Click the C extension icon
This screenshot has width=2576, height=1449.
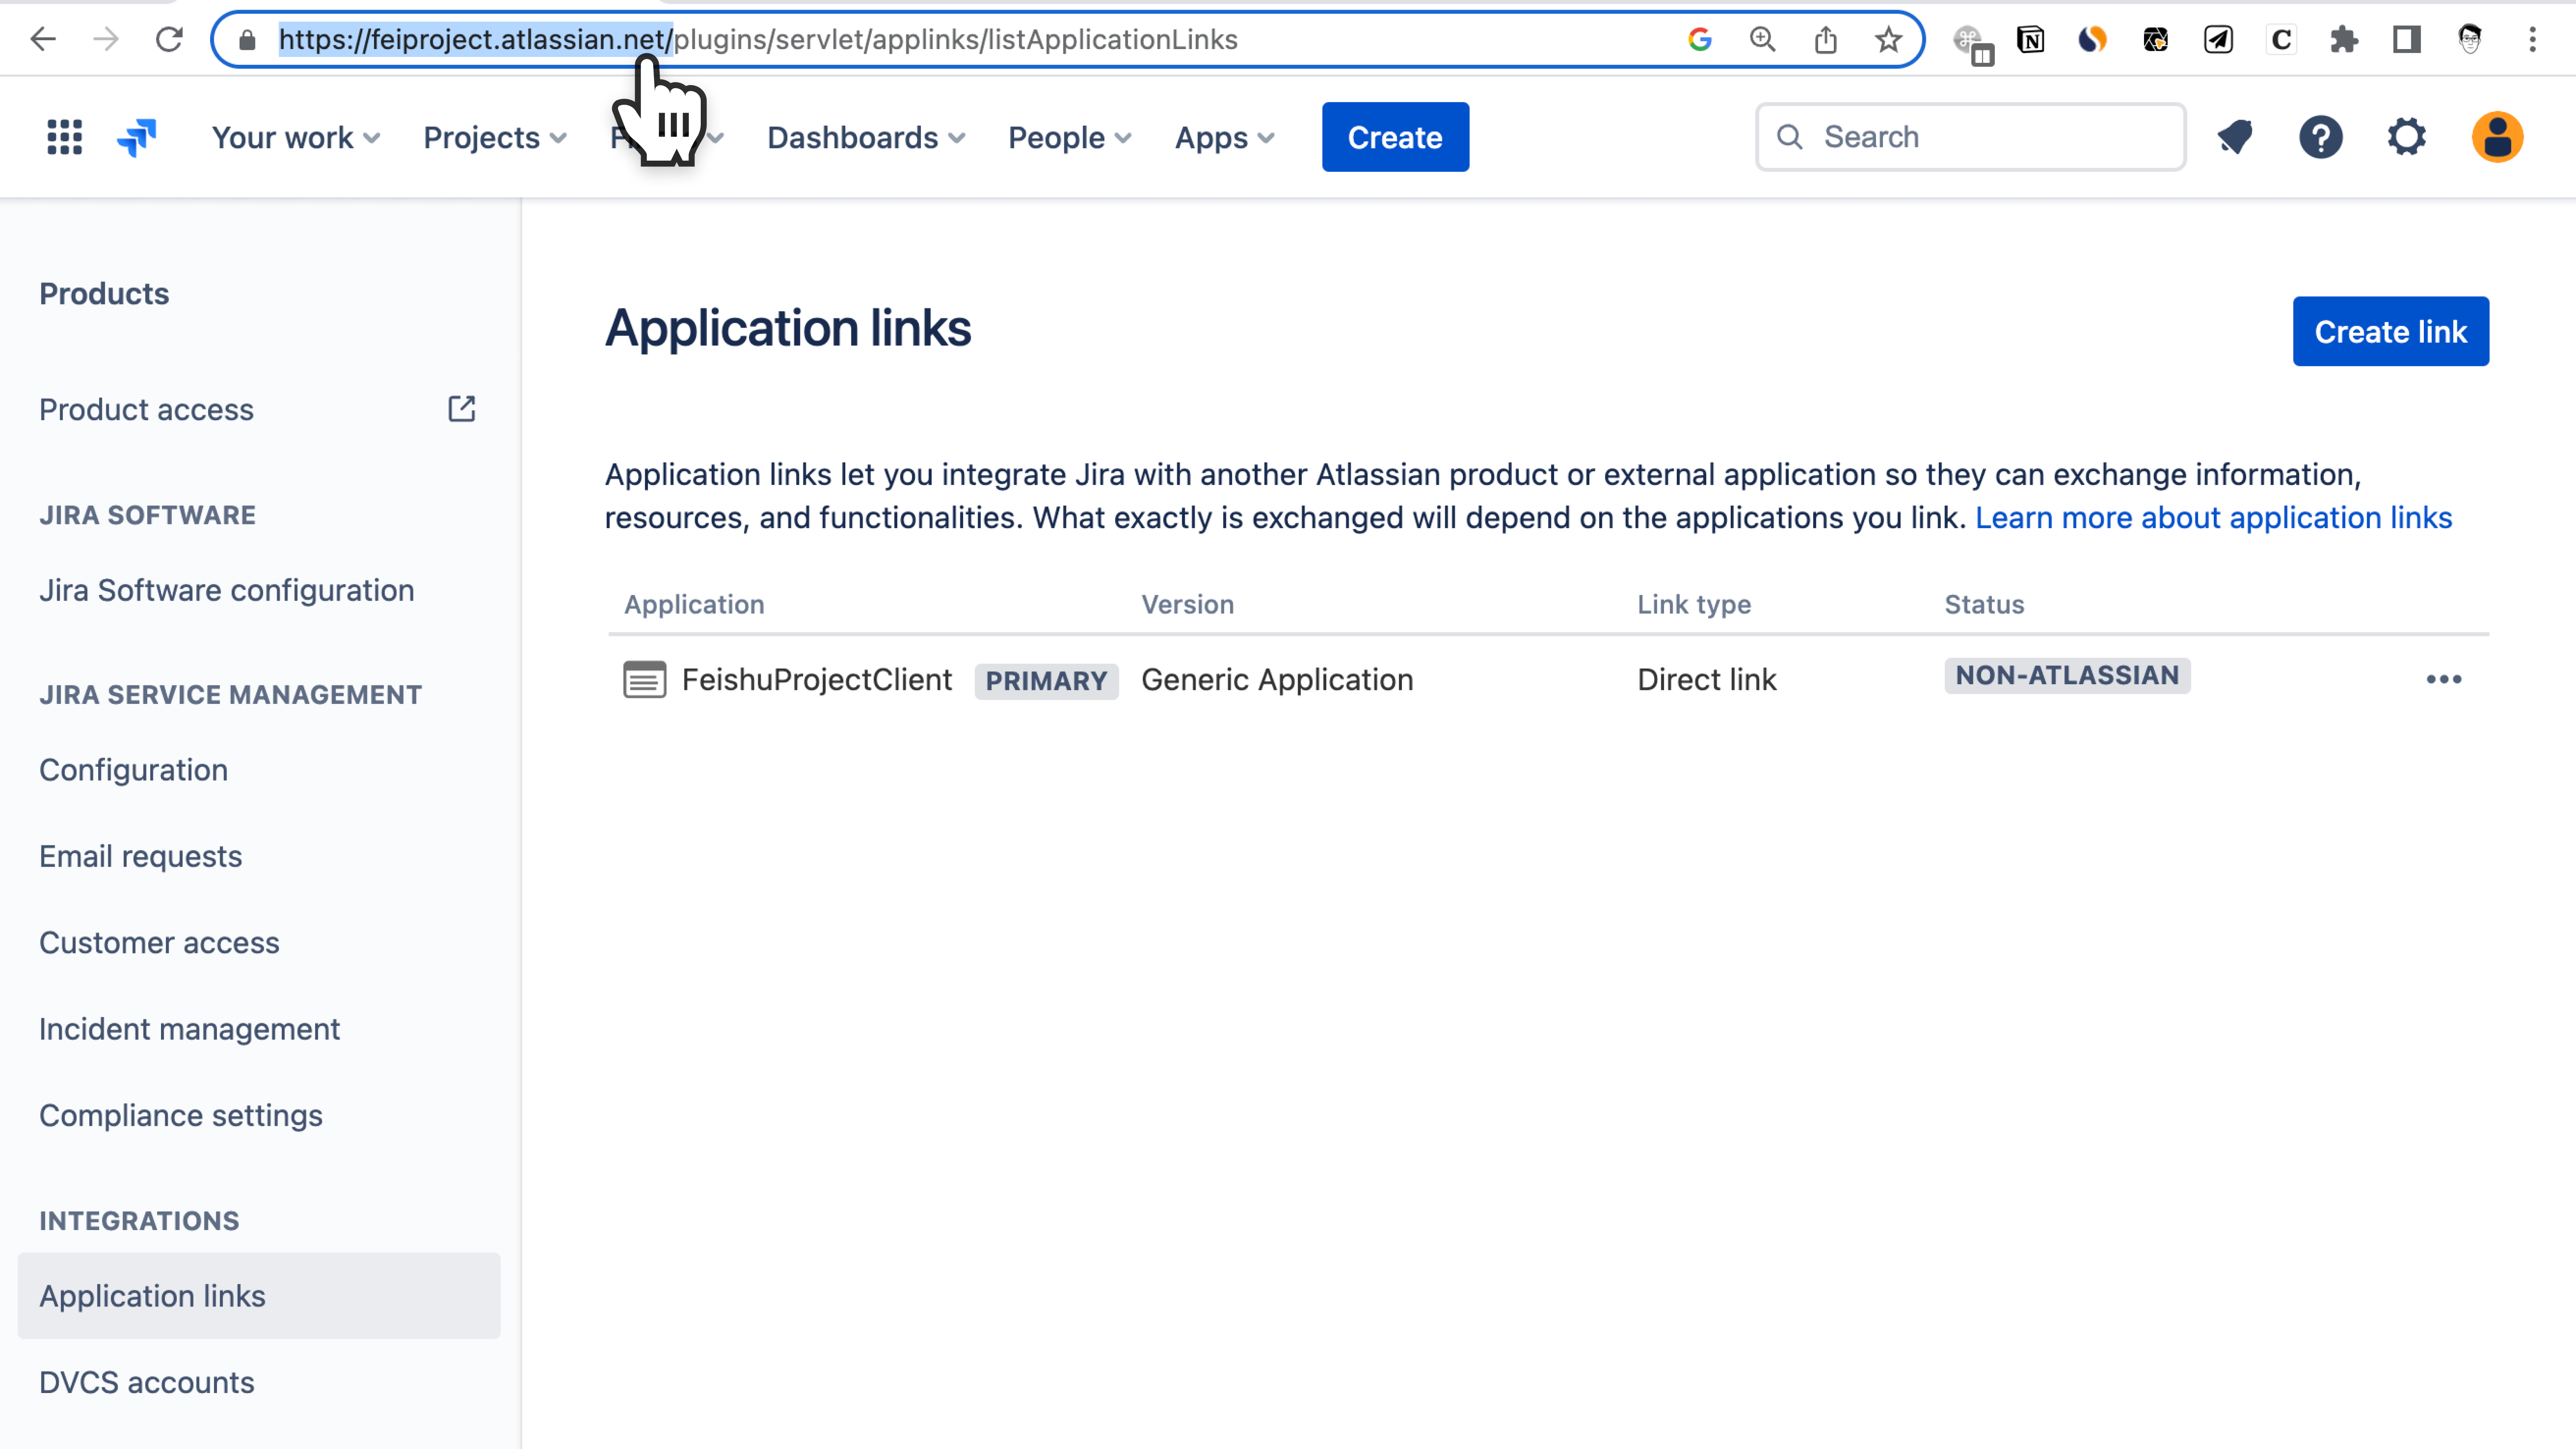point(2281,40)
